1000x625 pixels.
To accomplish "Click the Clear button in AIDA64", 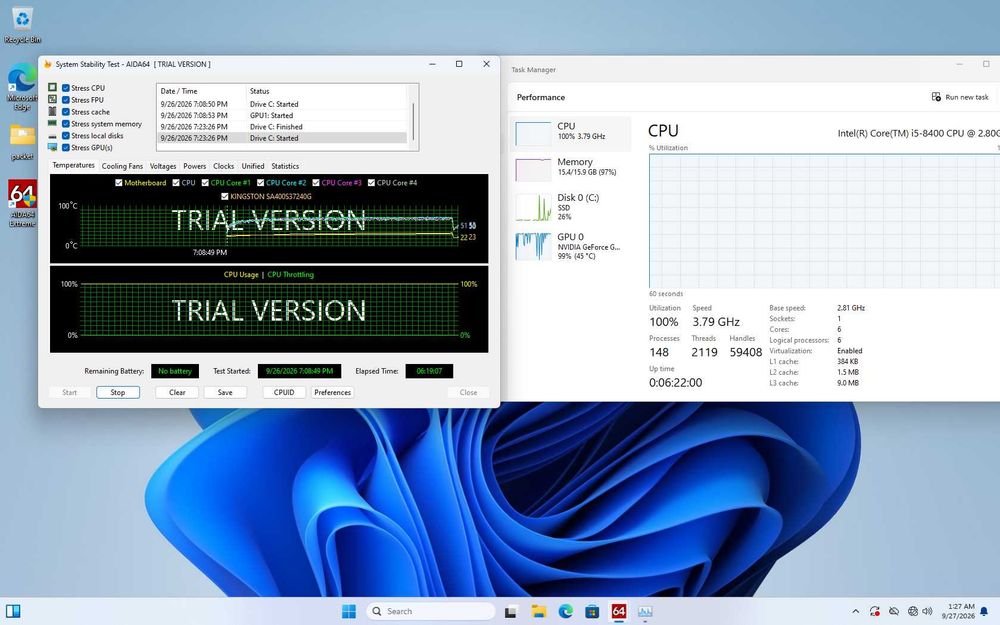I will point(177,392).
